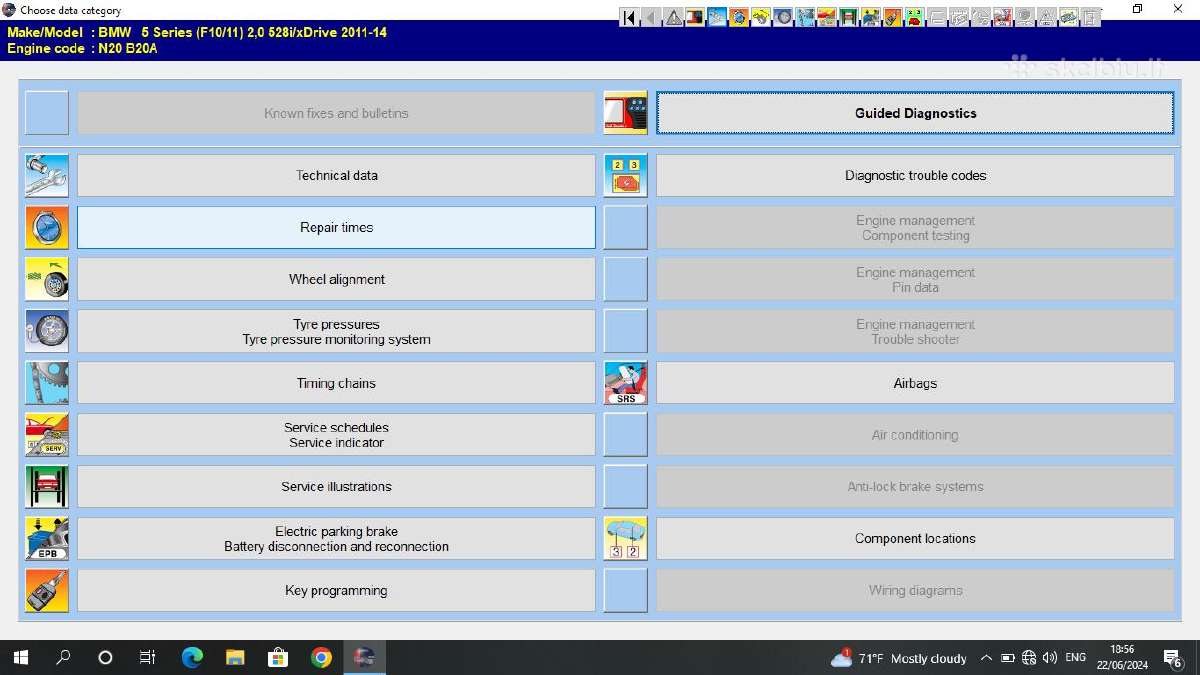The width and height of the screenshot is (1200, 675).
Task: Click the small Guided Diagnostics icon in top toolbar
Action: [x=695, y=17]
